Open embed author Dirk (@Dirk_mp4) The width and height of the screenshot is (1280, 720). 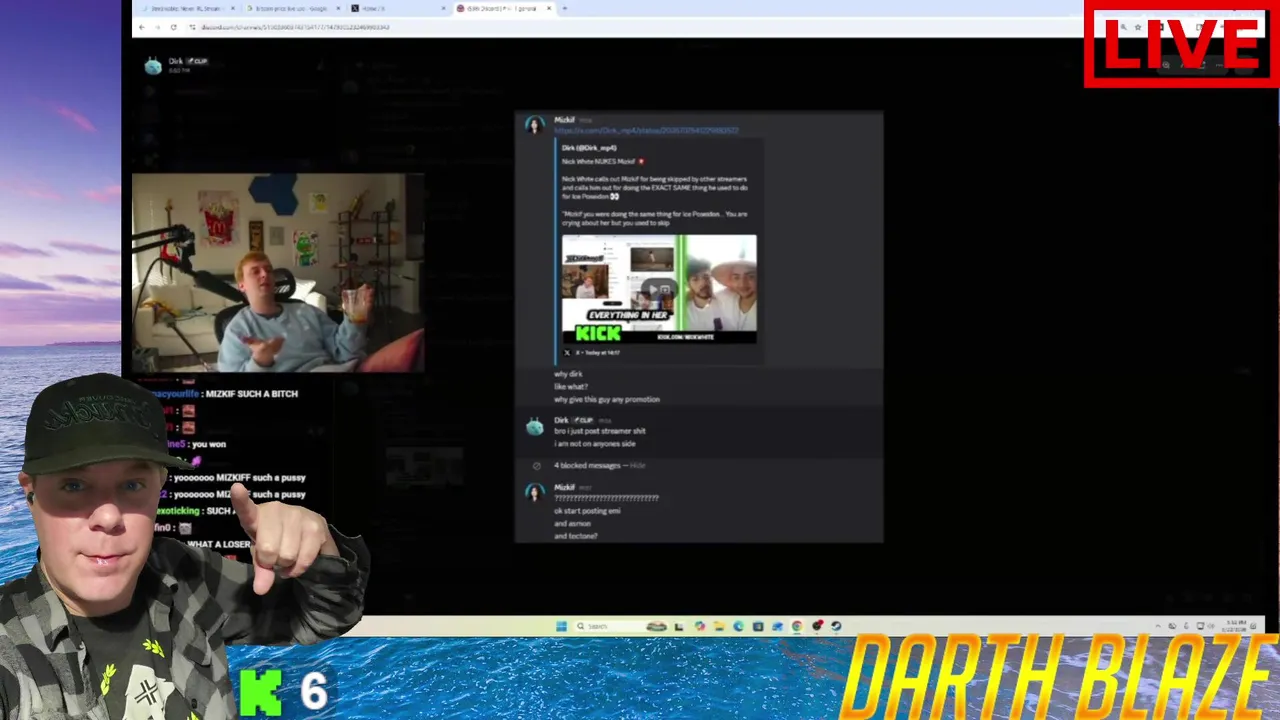[589, 148]
